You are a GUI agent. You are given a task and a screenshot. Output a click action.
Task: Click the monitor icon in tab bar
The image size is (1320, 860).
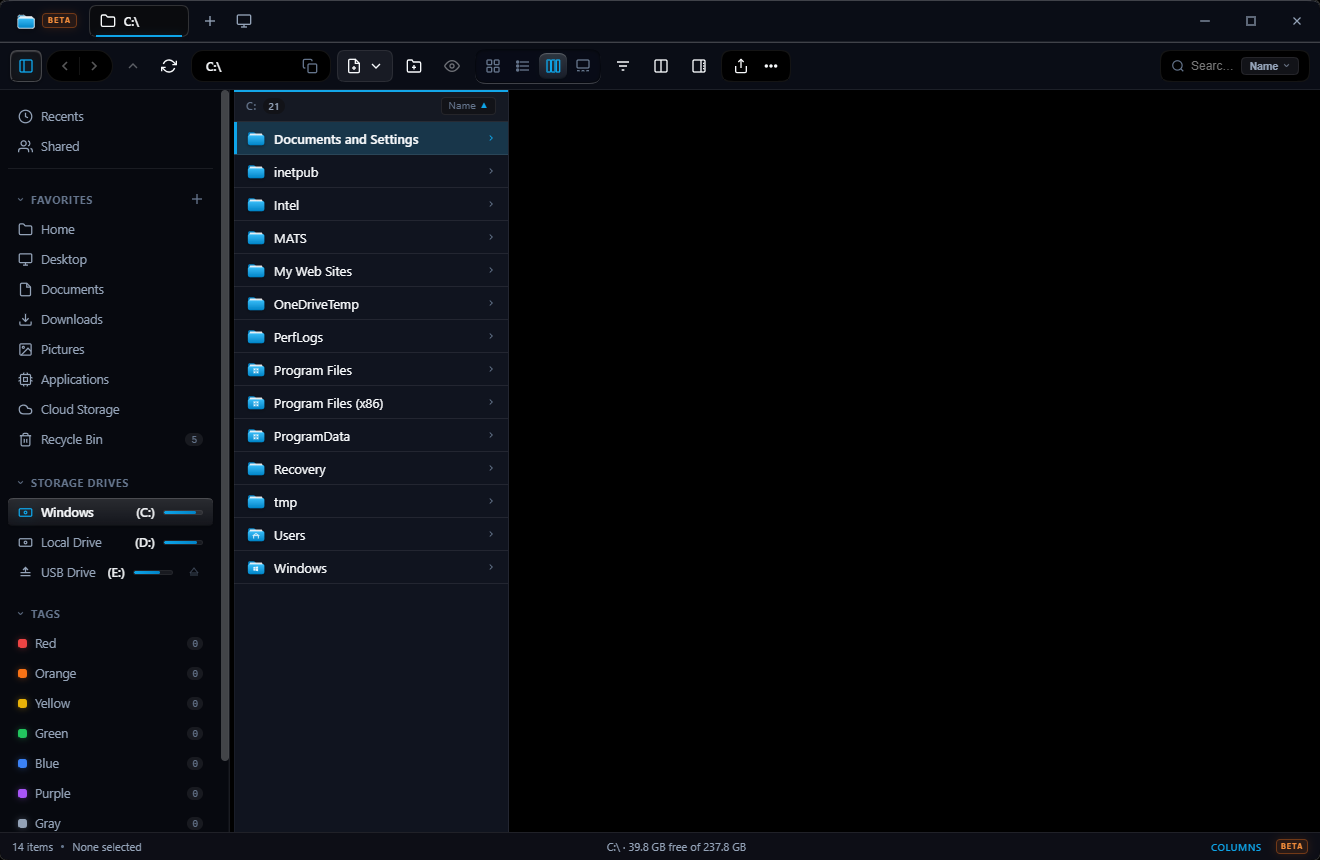[x=244, y=21]
